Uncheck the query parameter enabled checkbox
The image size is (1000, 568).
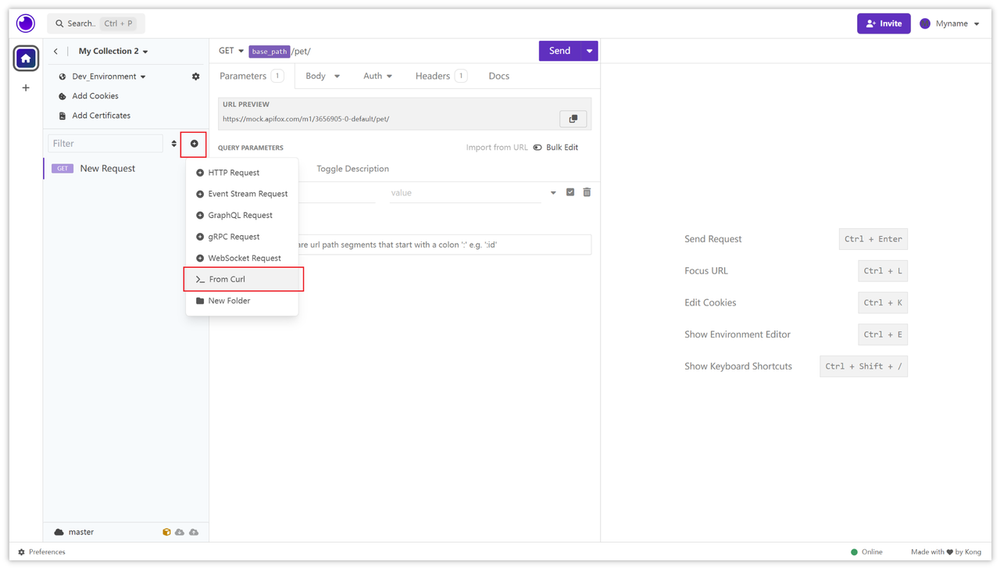(570, 192)
